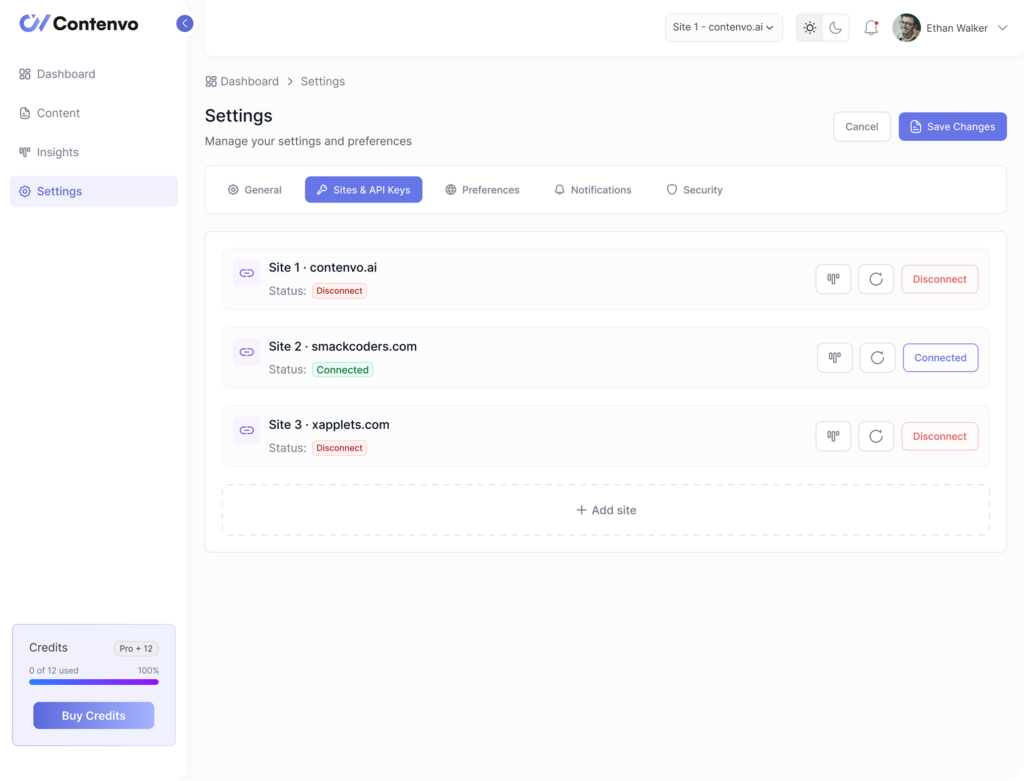Disconnect Site 3 xapplets.com
The height and width of the screenshot is (781, 1024).
pyautogui.click(x=939, y=436)
